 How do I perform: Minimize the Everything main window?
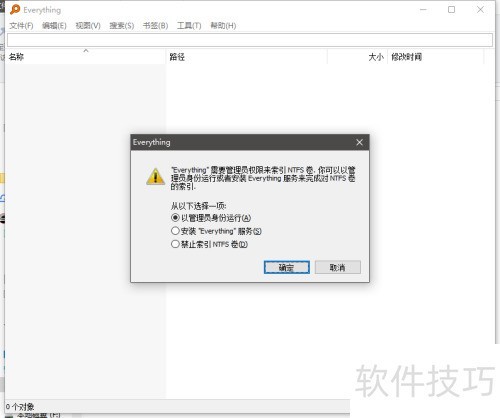coord(423,10)
